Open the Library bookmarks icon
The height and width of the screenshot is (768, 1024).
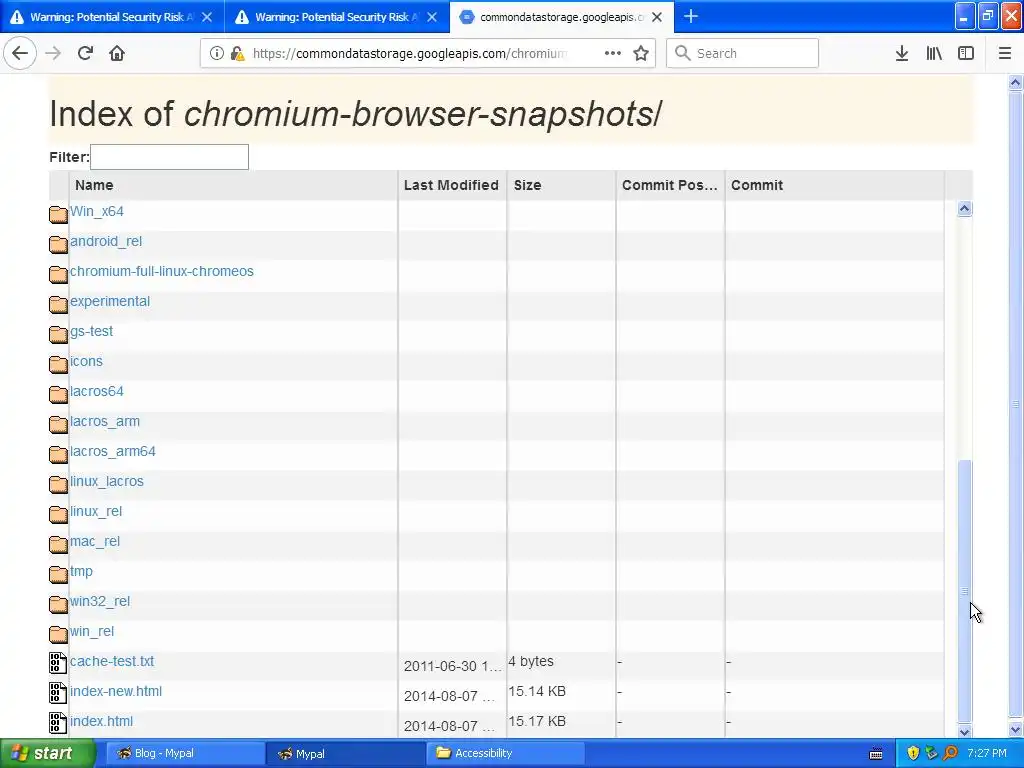(x=934, y=54)
